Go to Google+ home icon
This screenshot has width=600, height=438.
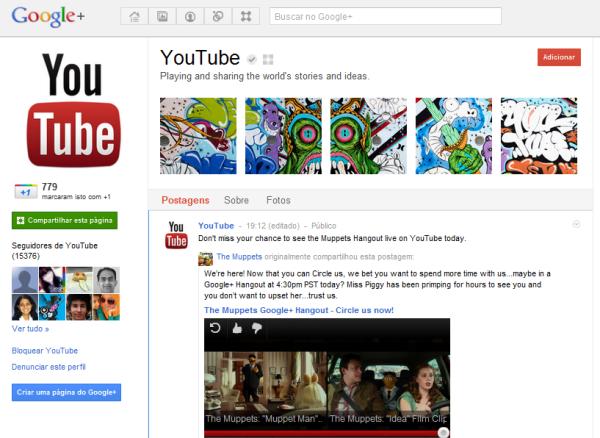134,16
